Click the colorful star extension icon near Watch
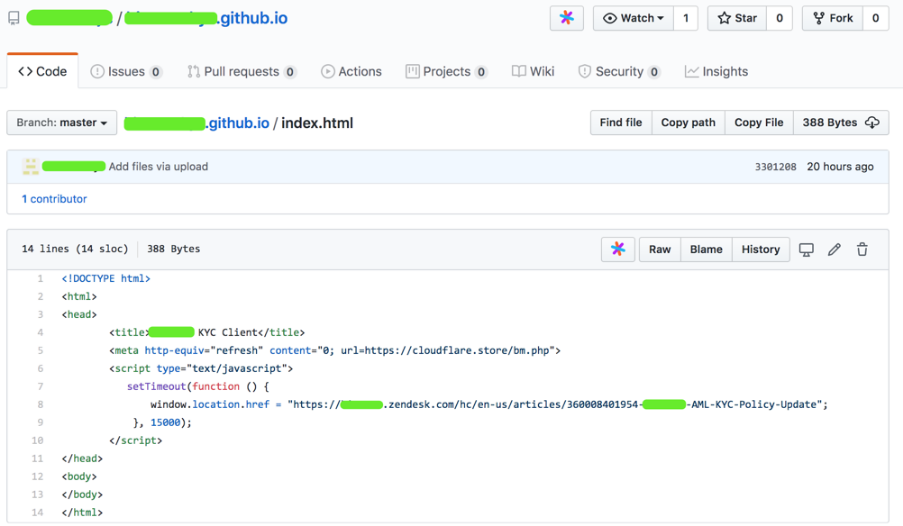 (x=566, y=18)
